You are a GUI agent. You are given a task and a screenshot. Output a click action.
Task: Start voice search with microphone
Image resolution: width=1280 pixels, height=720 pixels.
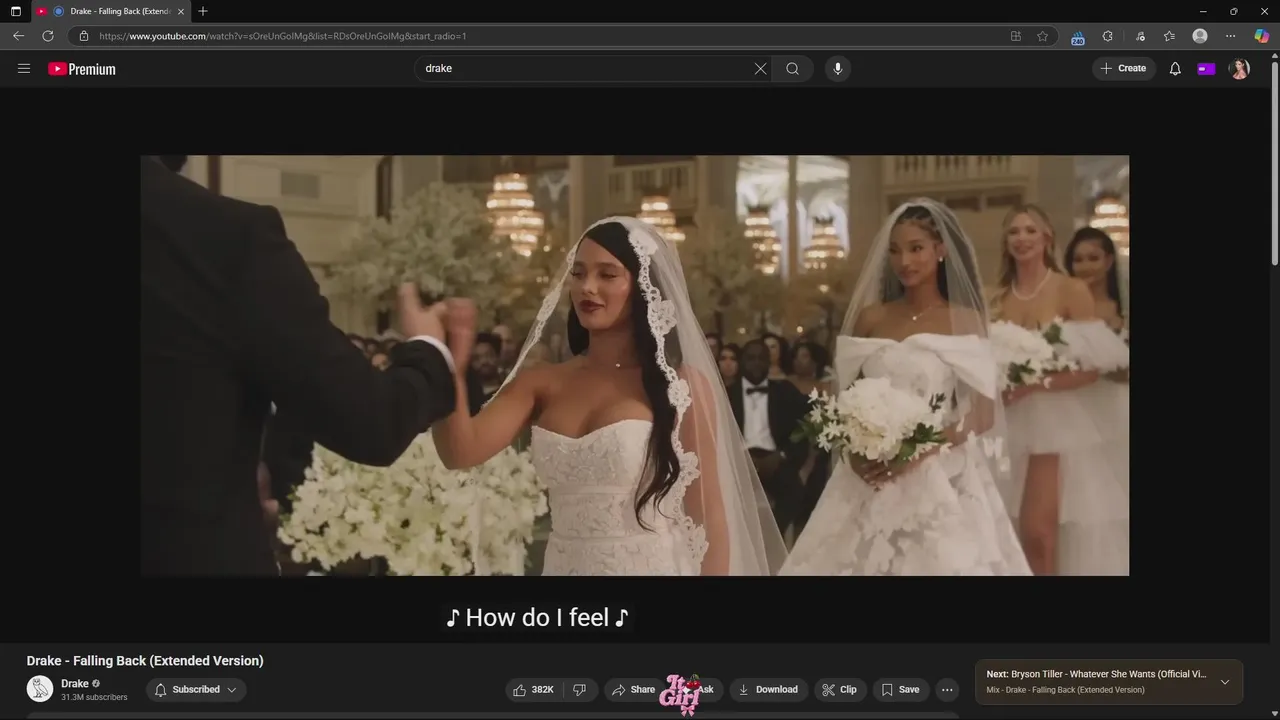[838, 69]
